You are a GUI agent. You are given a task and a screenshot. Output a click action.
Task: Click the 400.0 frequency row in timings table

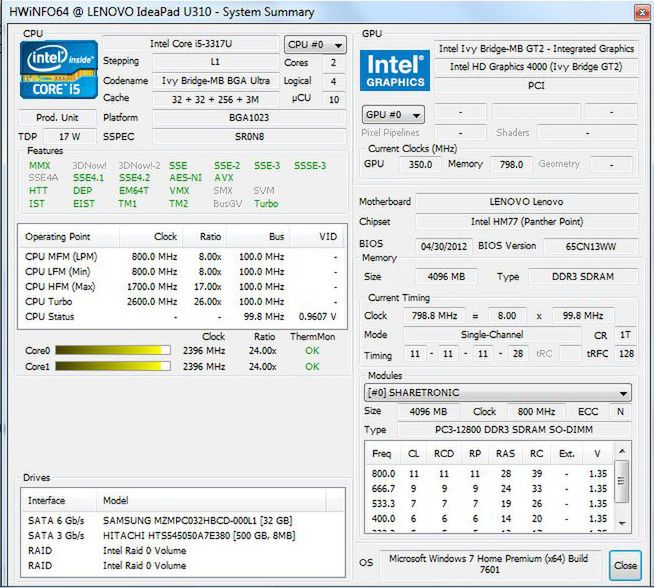click(489, 519)
